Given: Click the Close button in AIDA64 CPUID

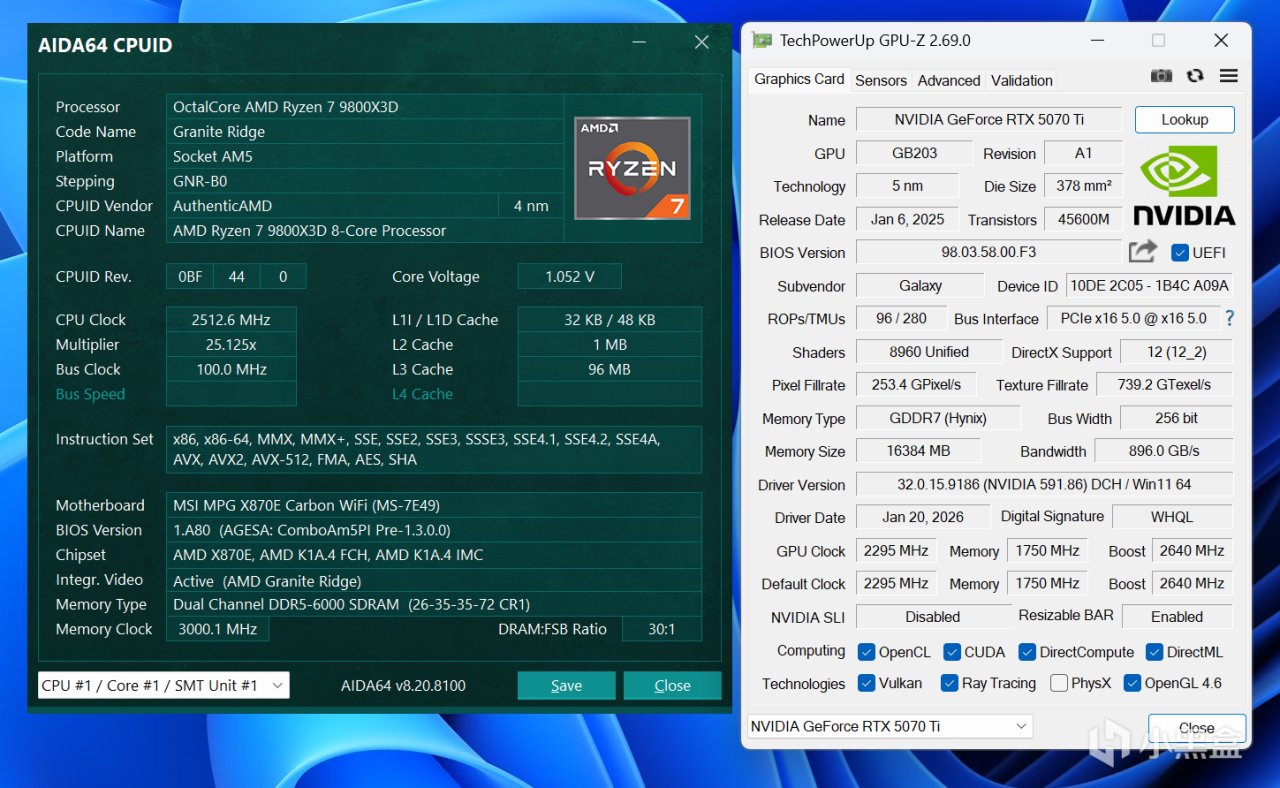Looking at the screenshot, I should tap(672, 685).
